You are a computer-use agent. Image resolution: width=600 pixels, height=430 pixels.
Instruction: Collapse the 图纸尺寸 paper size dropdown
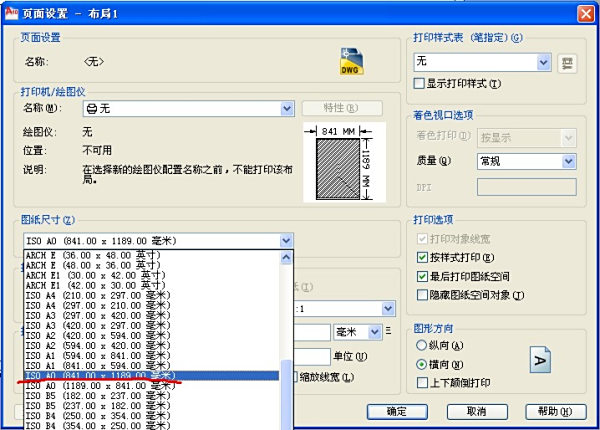tap(286, 241)
